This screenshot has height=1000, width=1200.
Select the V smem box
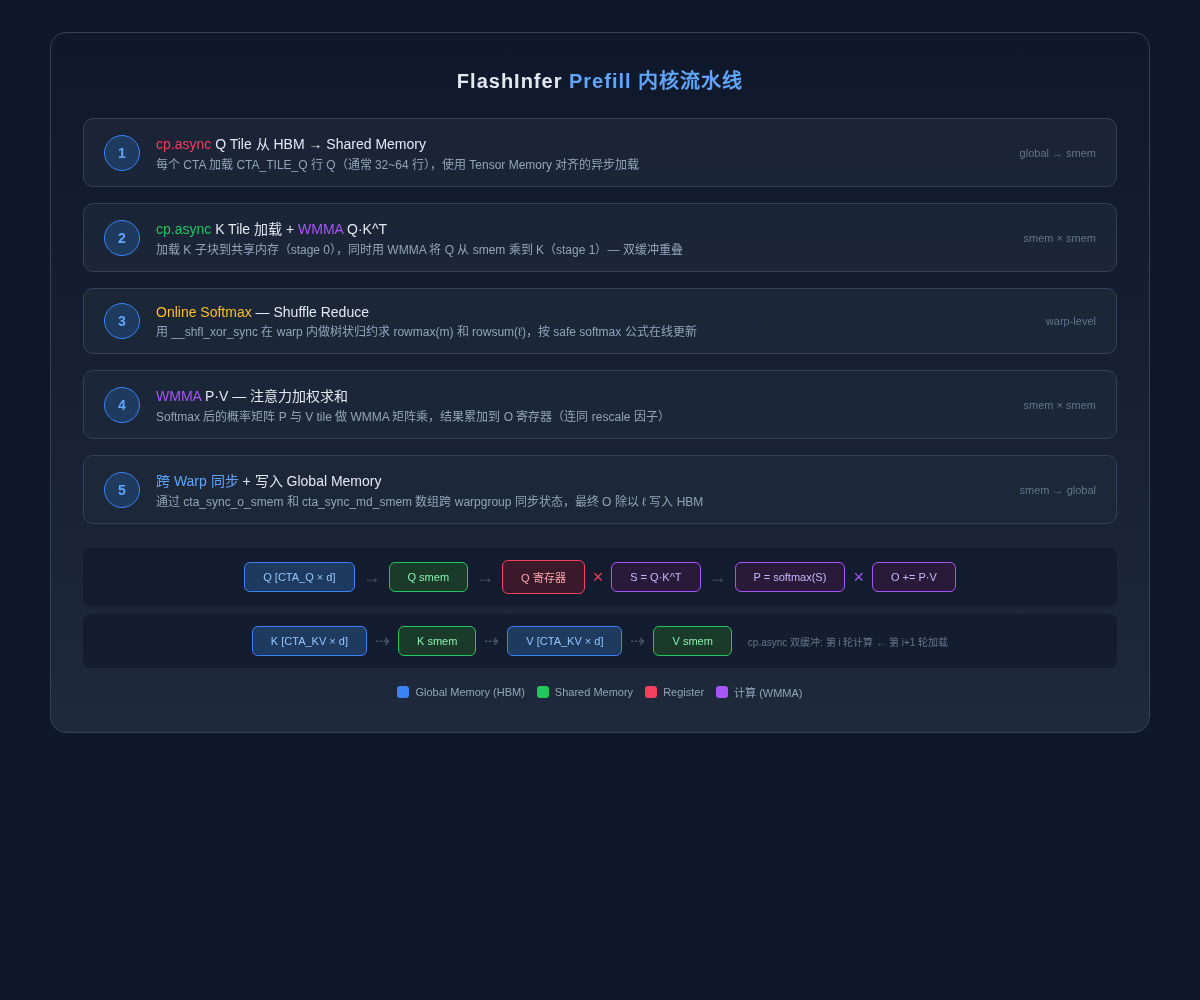692,641
